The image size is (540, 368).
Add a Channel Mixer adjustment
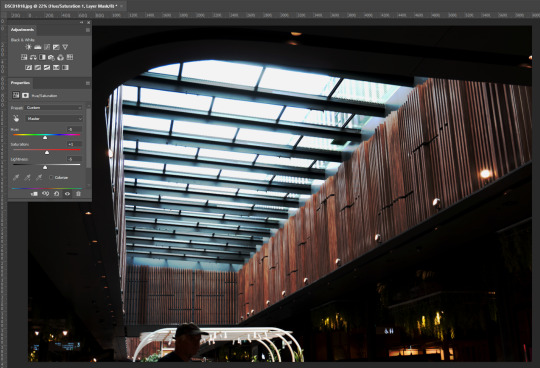click(61, 57)
